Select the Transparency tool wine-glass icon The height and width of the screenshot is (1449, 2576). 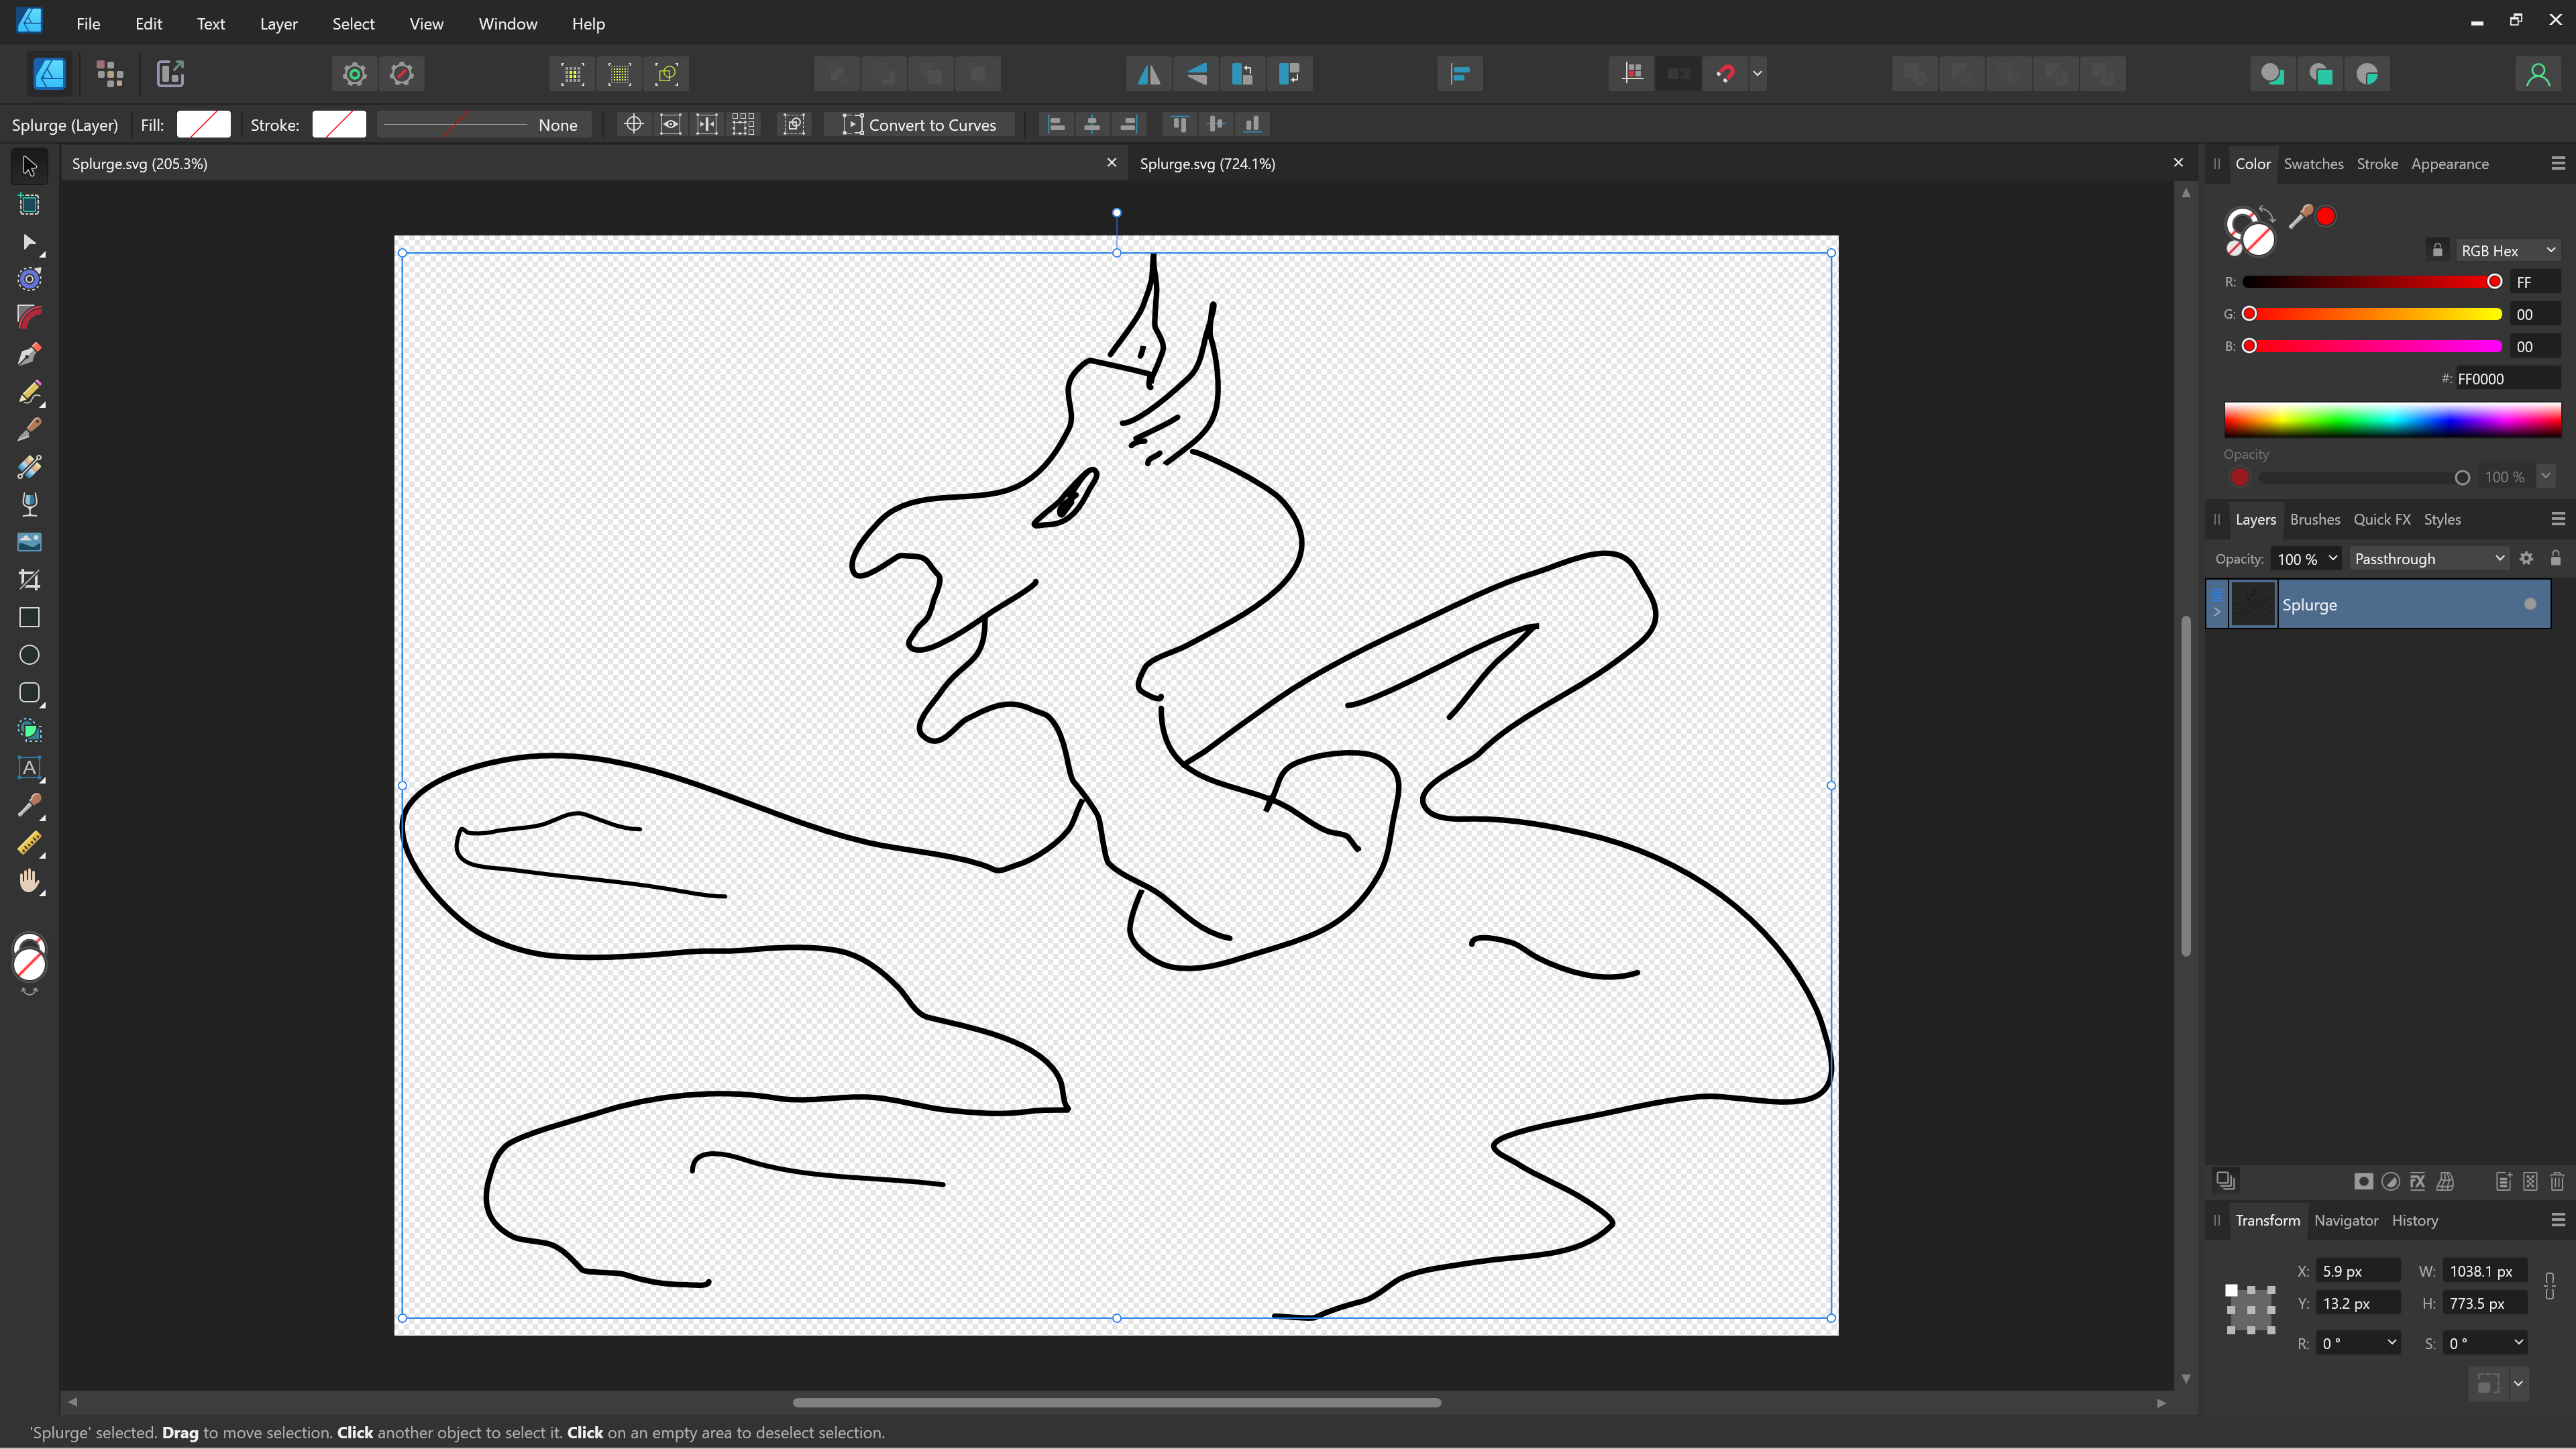[29, 504]
